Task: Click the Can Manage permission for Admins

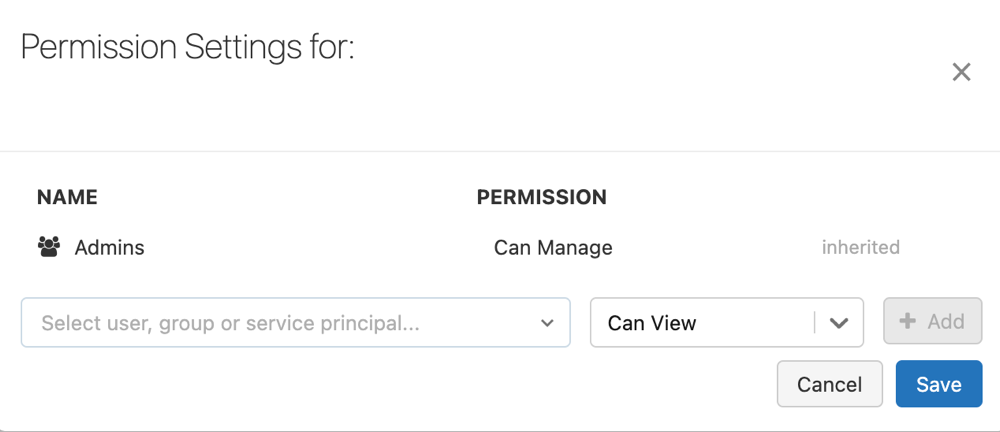Action: click(x=553, y=247)
